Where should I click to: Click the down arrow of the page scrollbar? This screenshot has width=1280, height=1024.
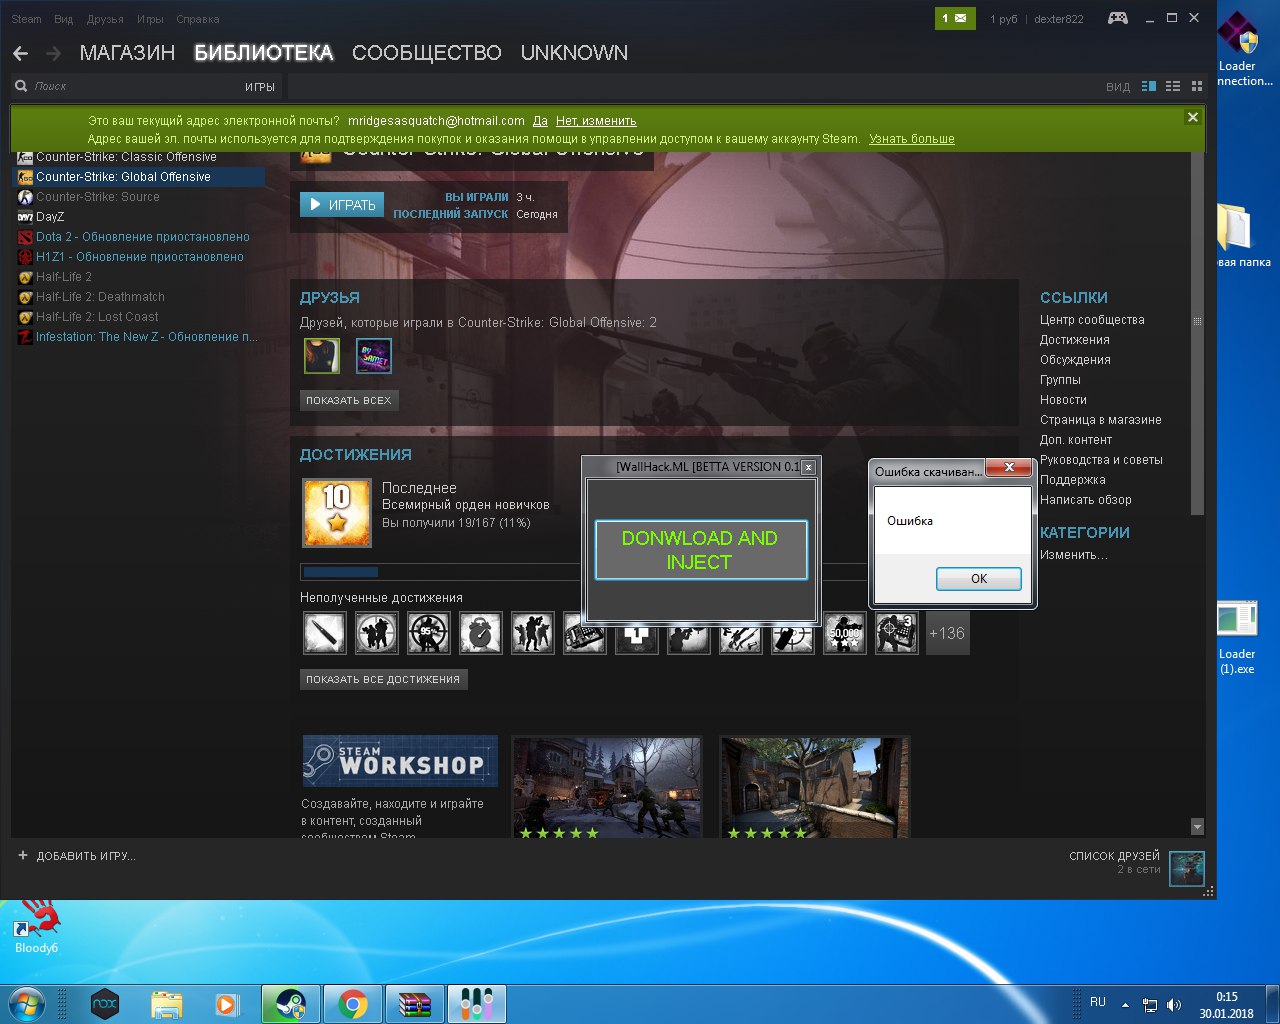[x=1197, y=827]
